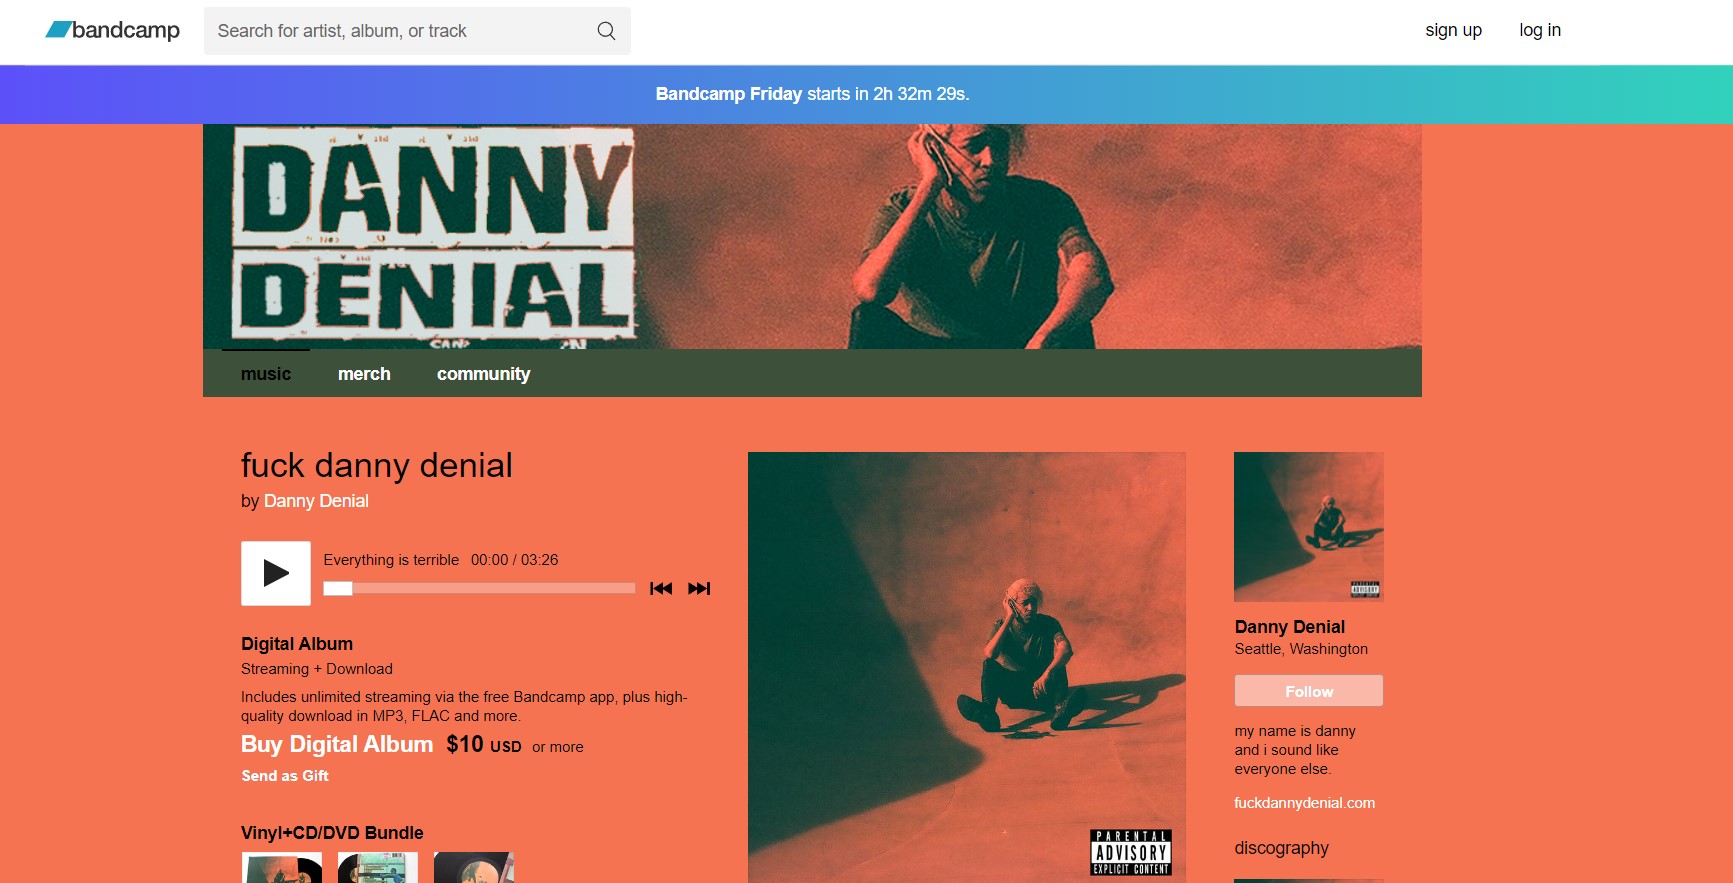
Task: Open the Danny Denial artist link
Action: pyautogui.click(x=316, y=501)
